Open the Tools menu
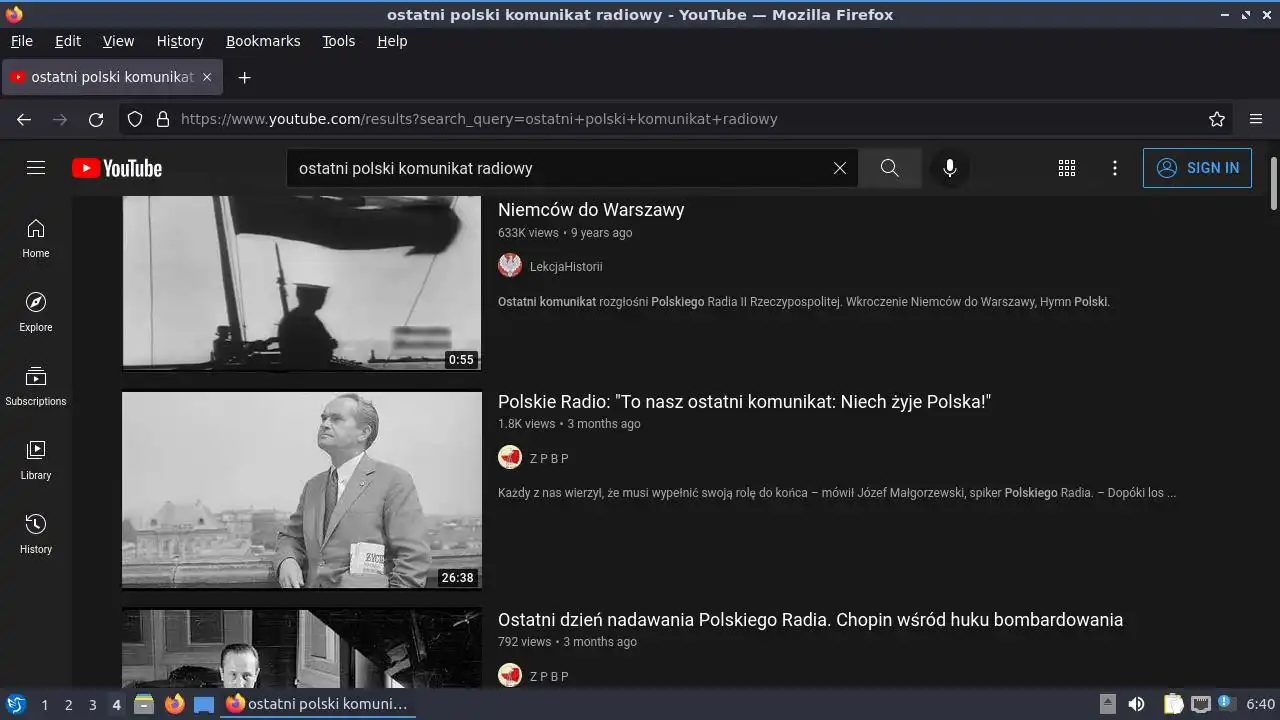 339,41
